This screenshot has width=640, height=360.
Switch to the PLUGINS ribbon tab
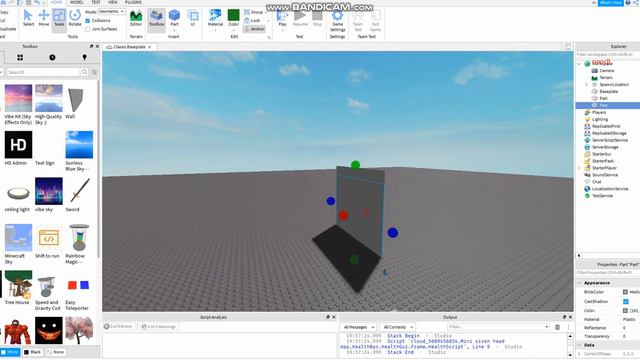(x=133, y=2)
